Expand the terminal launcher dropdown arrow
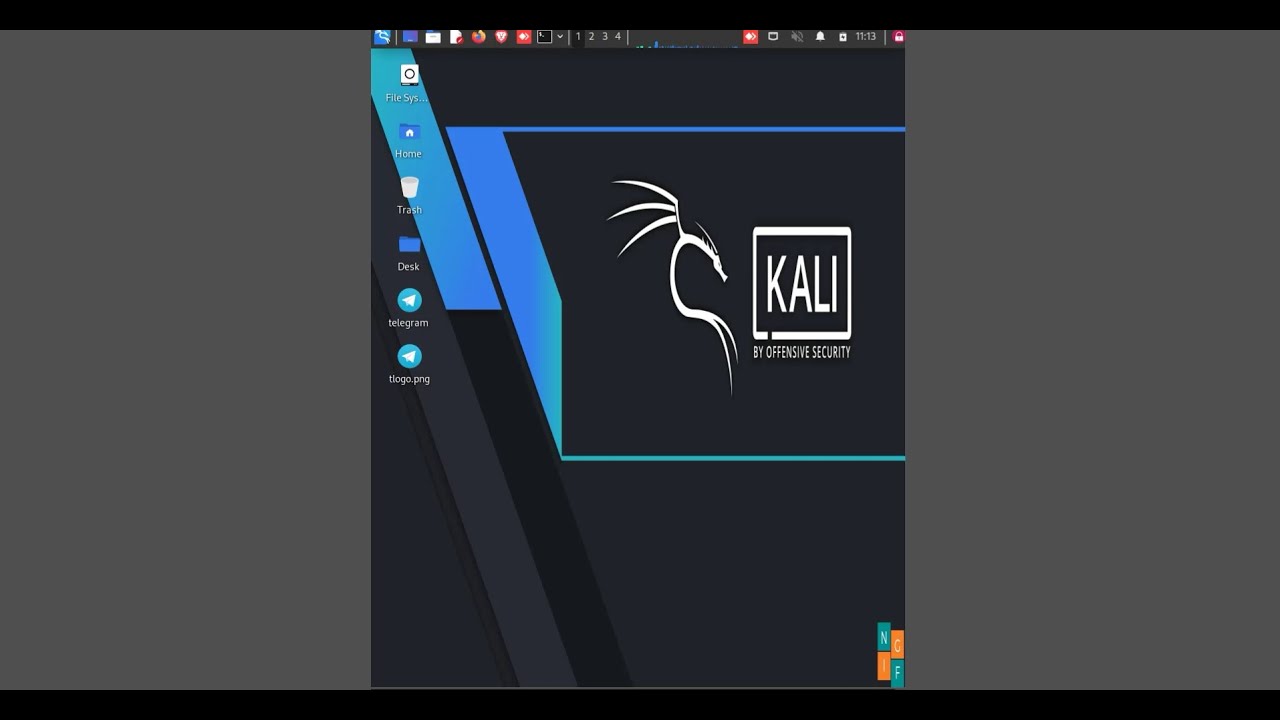Viewport: 1280px width, 720px height. (x=560, y=37)
